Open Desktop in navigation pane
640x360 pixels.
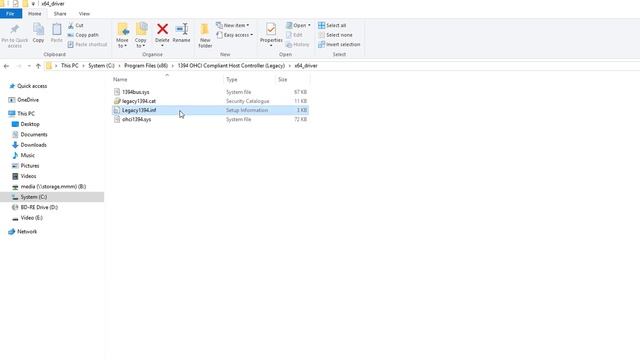(30, 124)
